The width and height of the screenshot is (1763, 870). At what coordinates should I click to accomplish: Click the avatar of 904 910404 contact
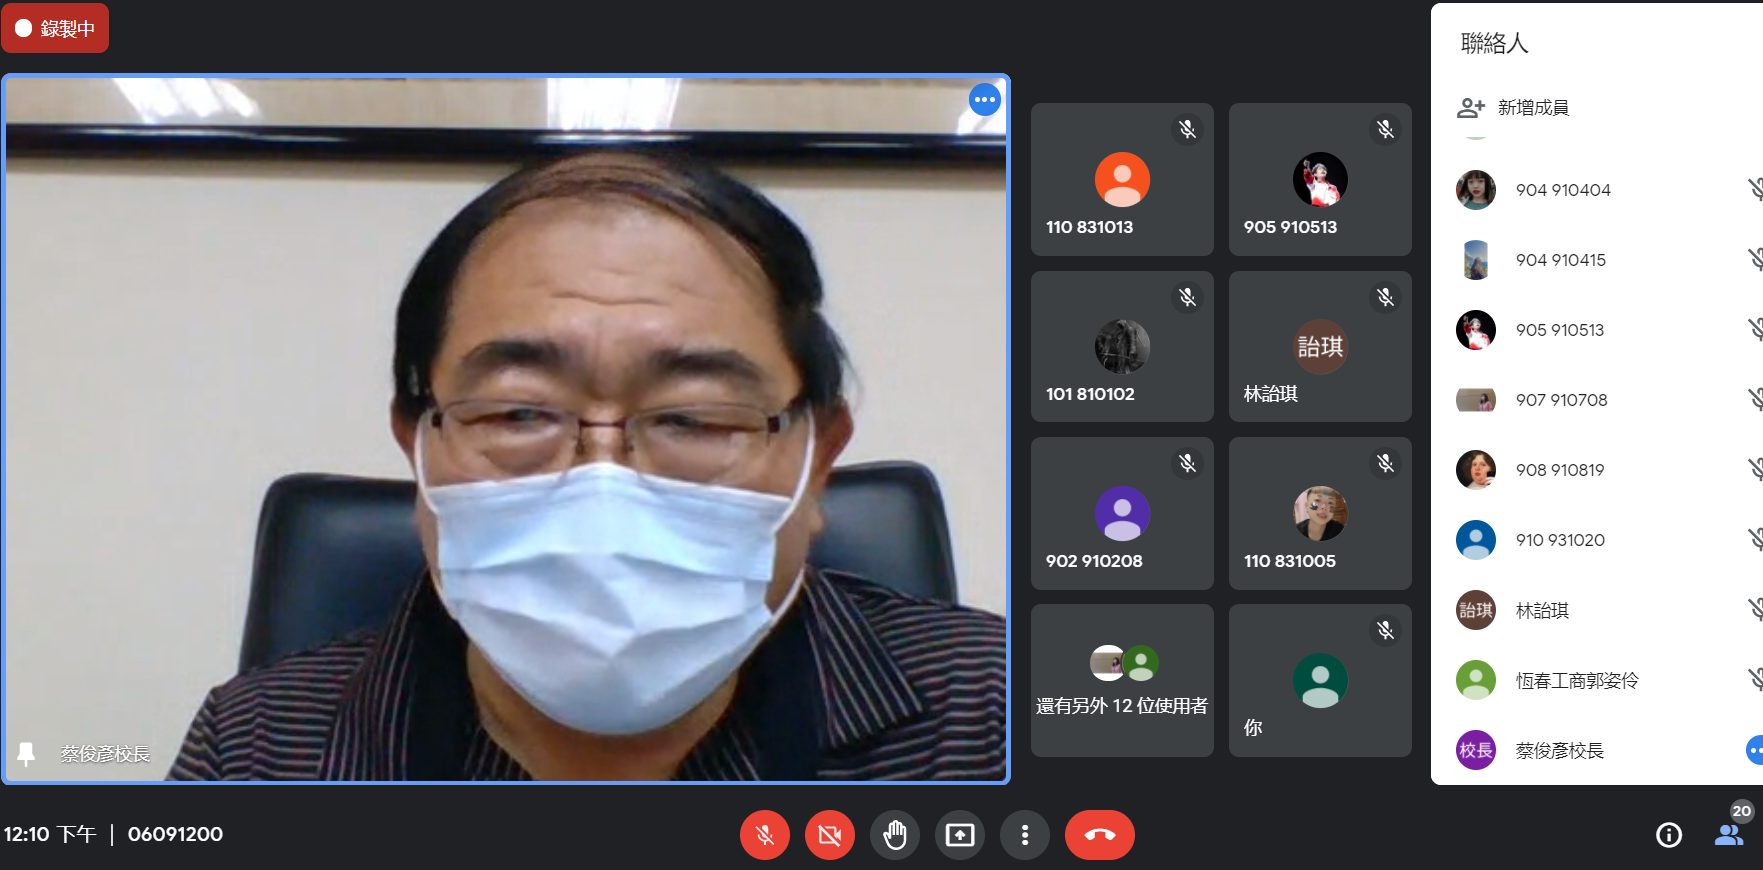click(x=1476, y=190)
